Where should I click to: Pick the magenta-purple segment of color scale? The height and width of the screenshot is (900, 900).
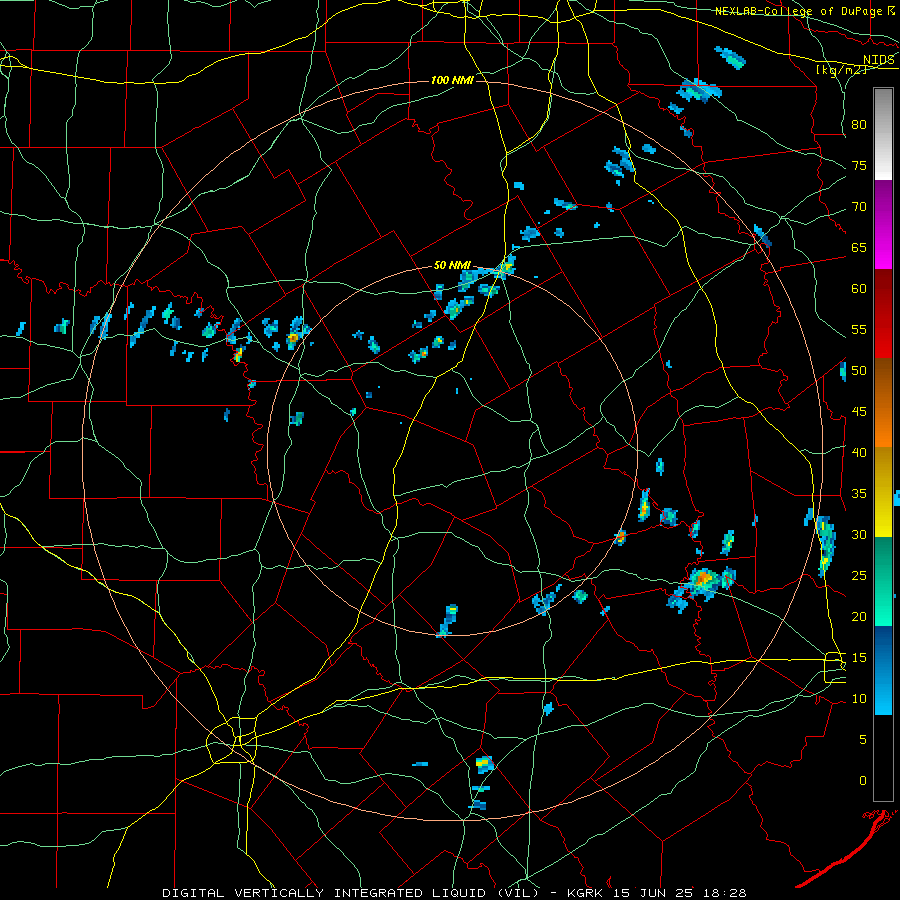[x=883, y=225]
